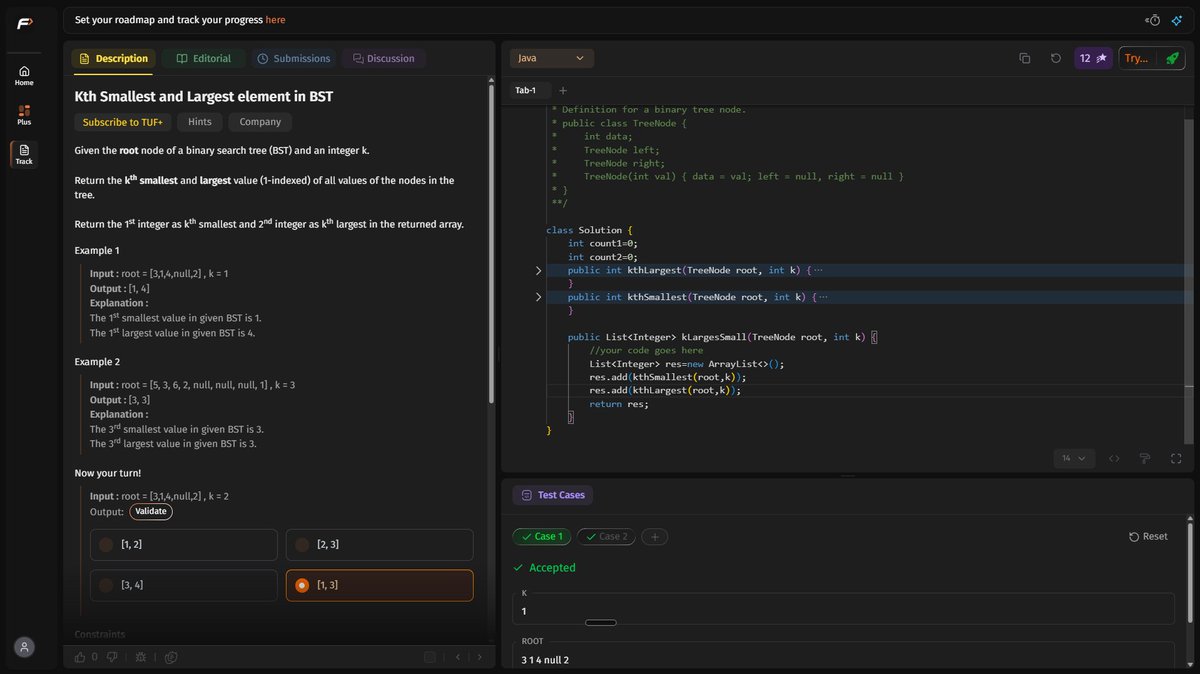Image resolution: width=1200 pixels, height=674 pixels.
Task: Click the code brackets icon below the editor
Action: click(1114, 458)
